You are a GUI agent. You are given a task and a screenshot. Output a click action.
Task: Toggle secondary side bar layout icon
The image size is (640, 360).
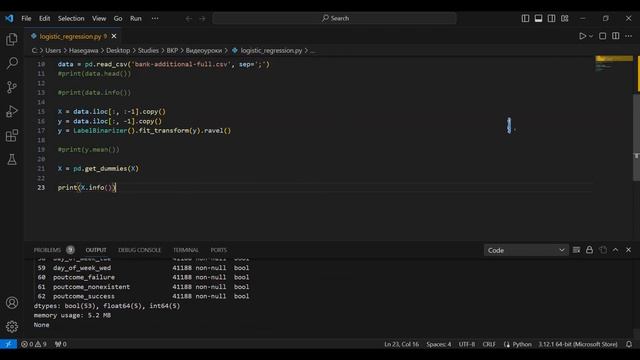(551, 18)
